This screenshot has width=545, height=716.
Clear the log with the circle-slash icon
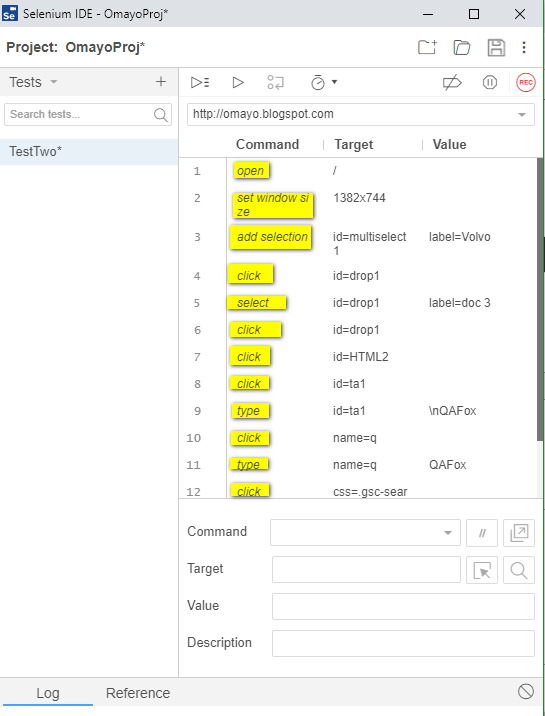(x=526, y=691)
